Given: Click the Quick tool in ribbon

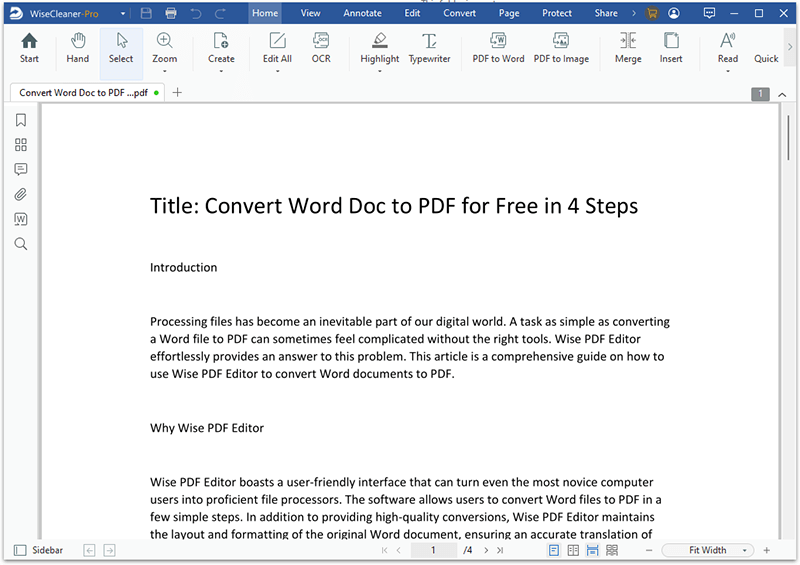Looking at the screenshot, I should coord(766,59).
